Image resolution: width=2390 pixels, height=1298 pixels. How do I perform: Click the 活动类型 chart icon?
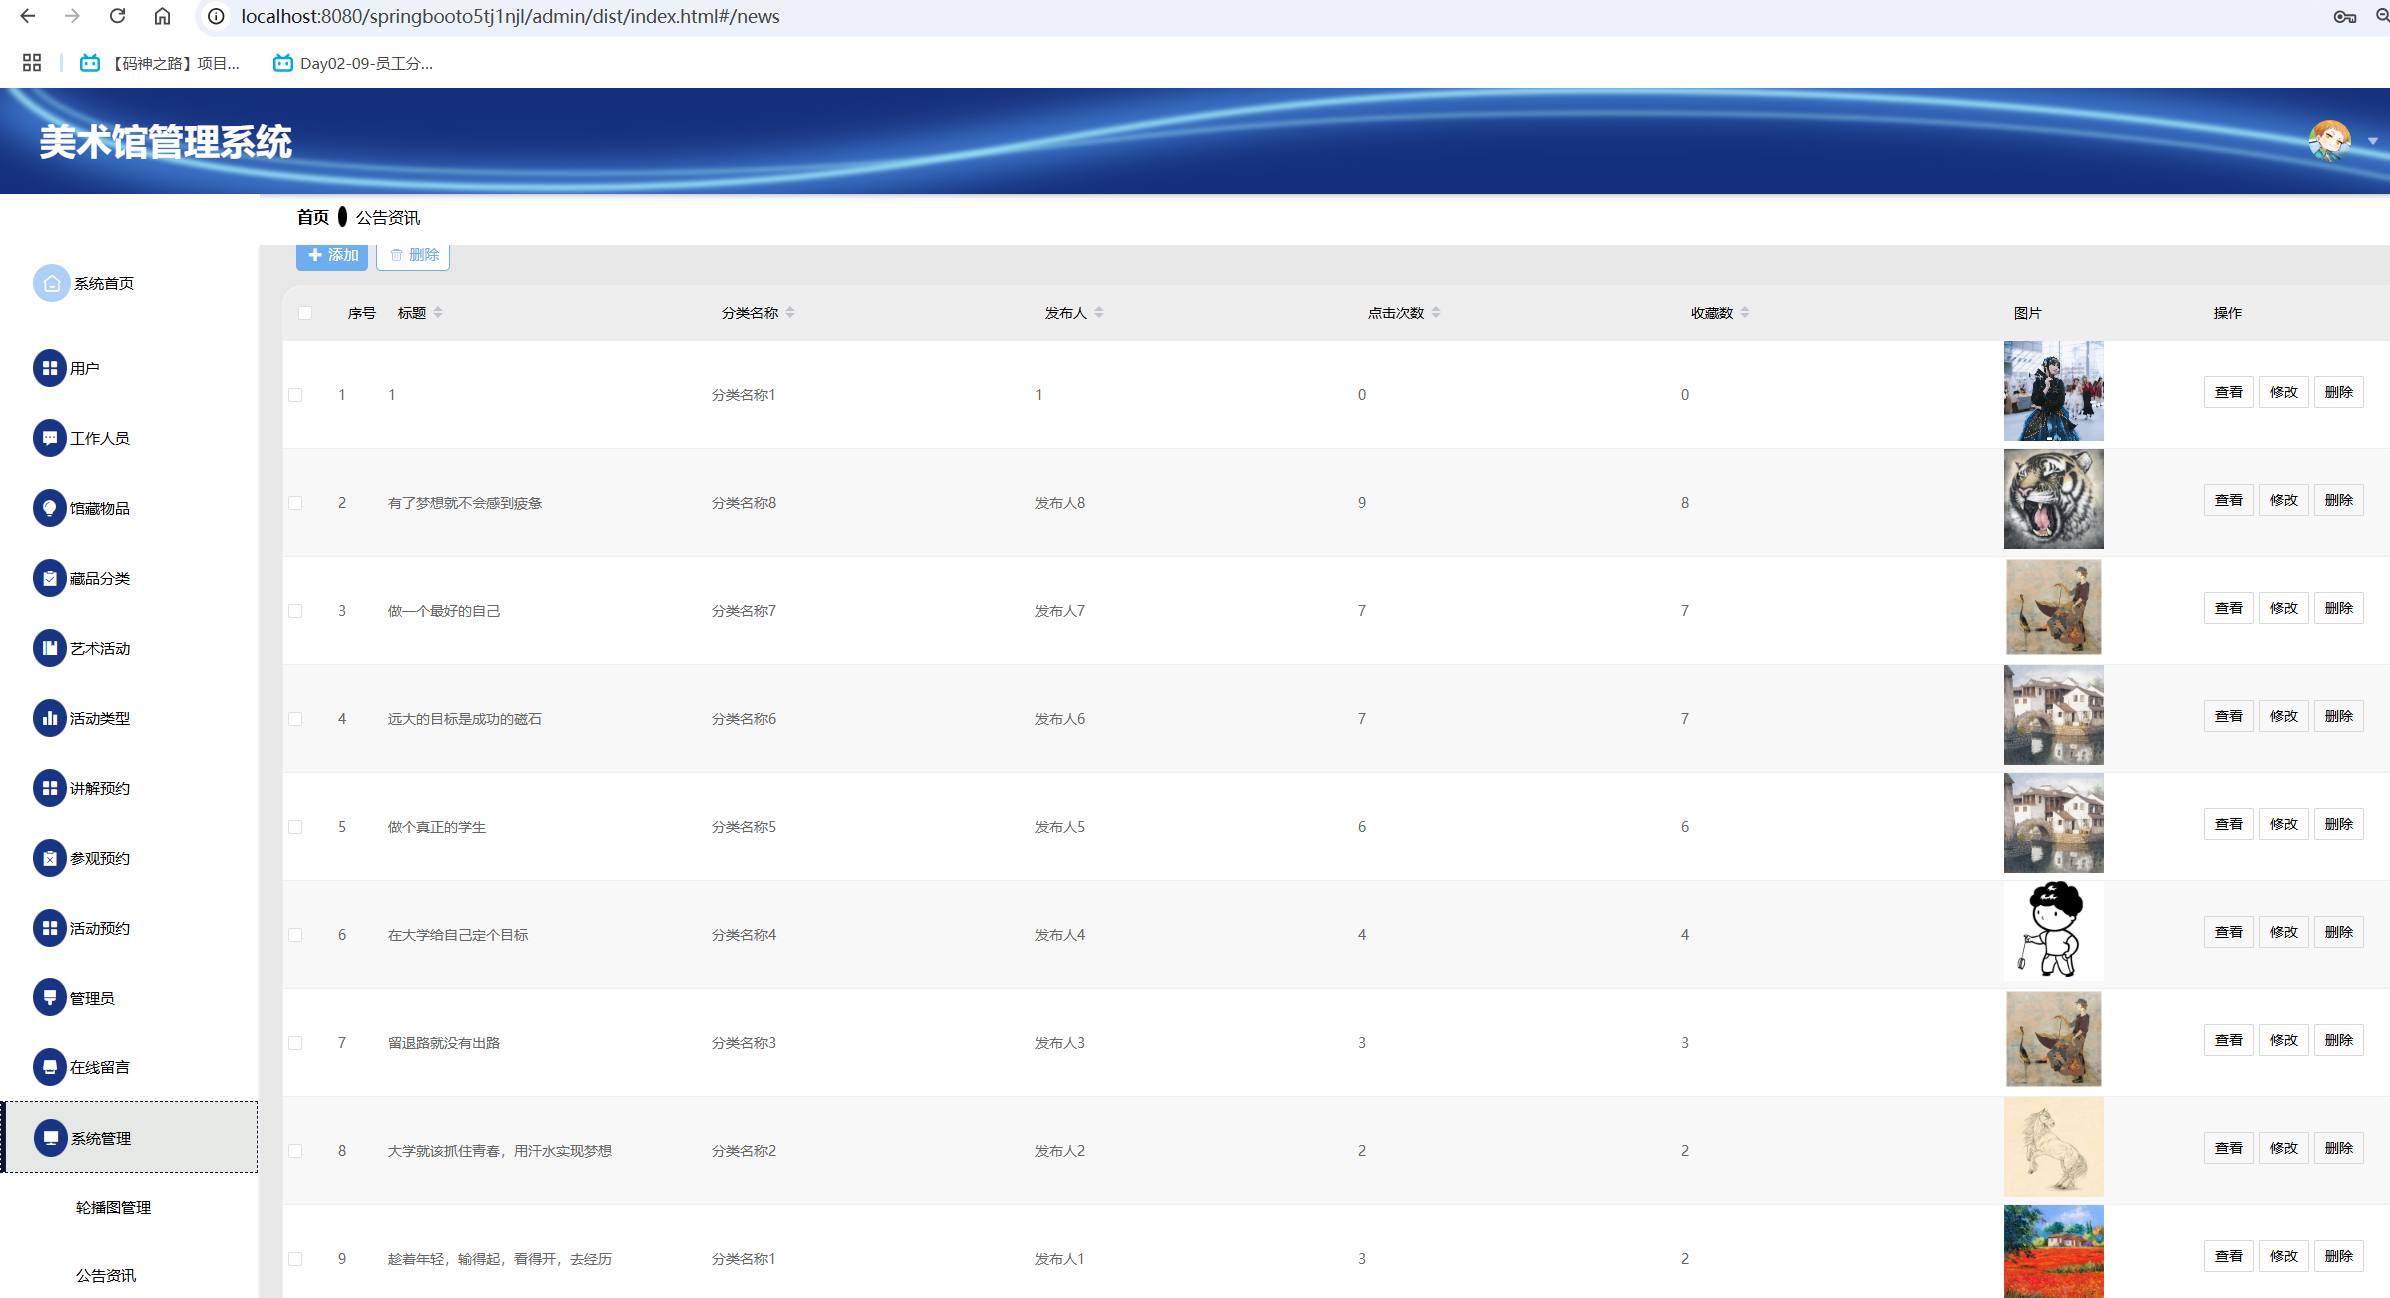pos(49,718)
